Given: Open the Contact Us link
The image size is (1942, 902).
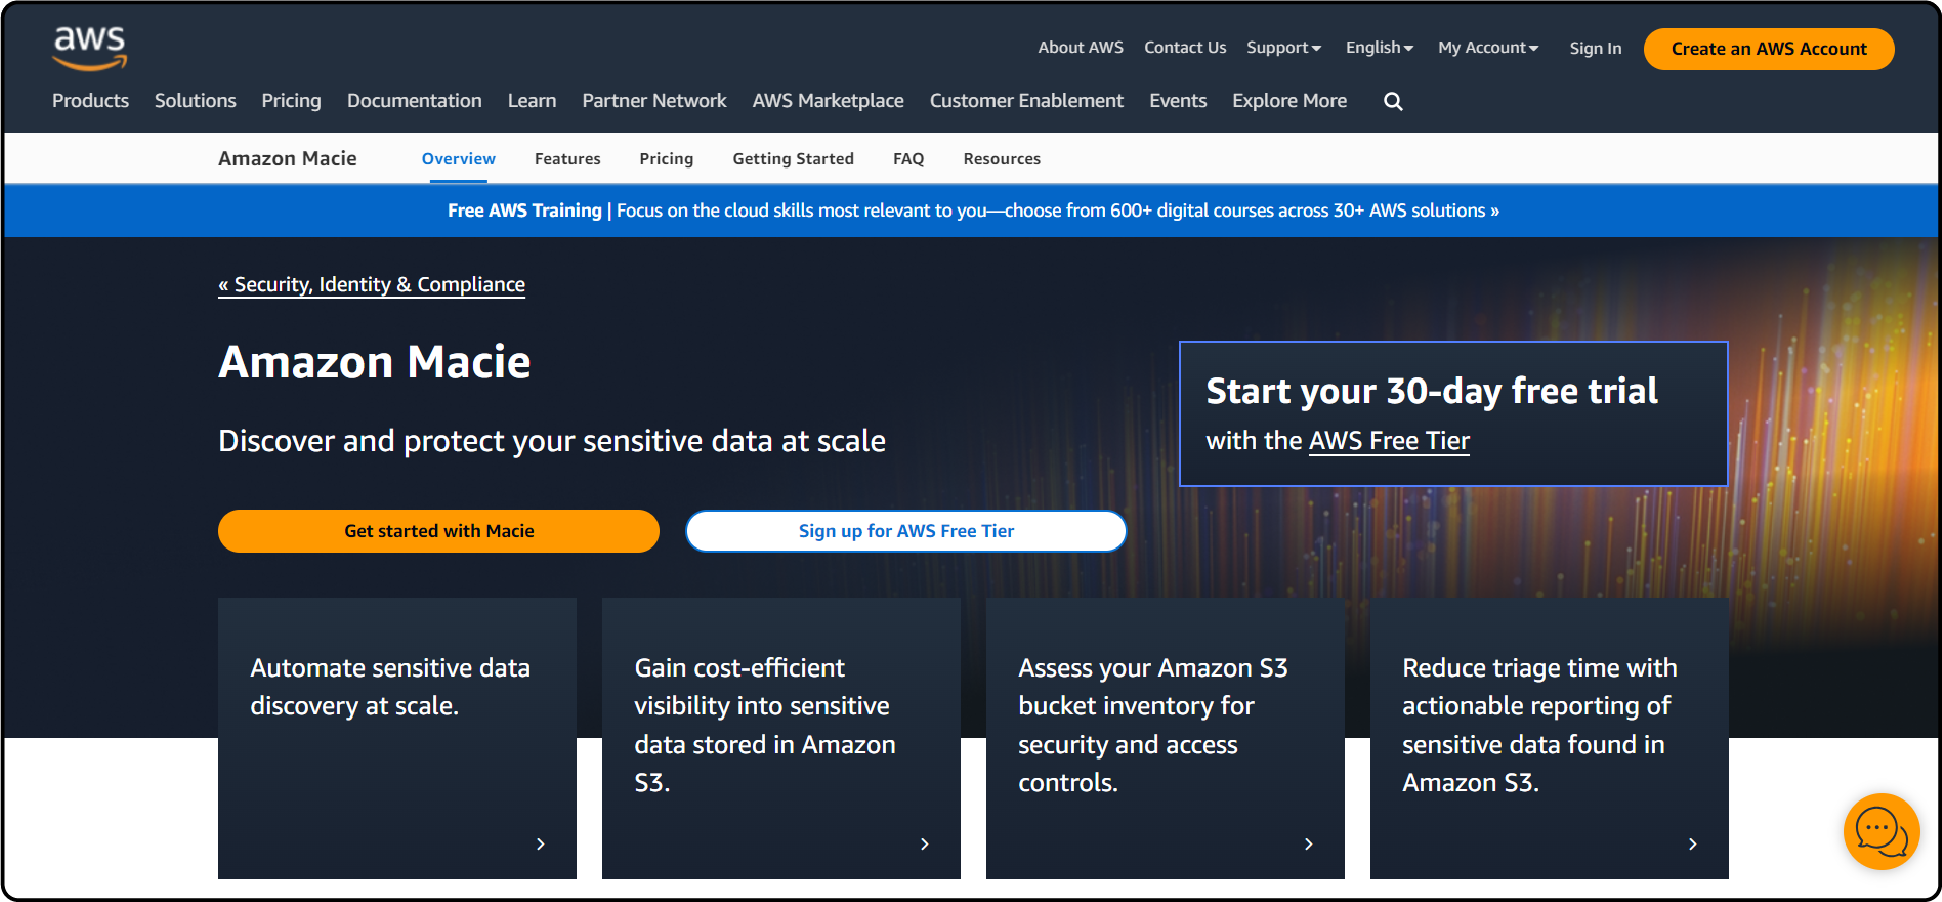Looking at the screenshot, I should tap(1185, 48).
